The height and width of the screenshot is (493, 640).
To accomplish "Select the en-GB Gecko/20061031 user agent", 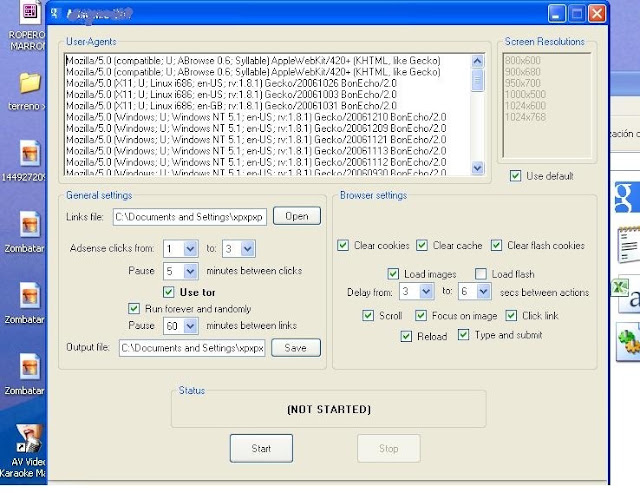I will (x=231, y=106).
